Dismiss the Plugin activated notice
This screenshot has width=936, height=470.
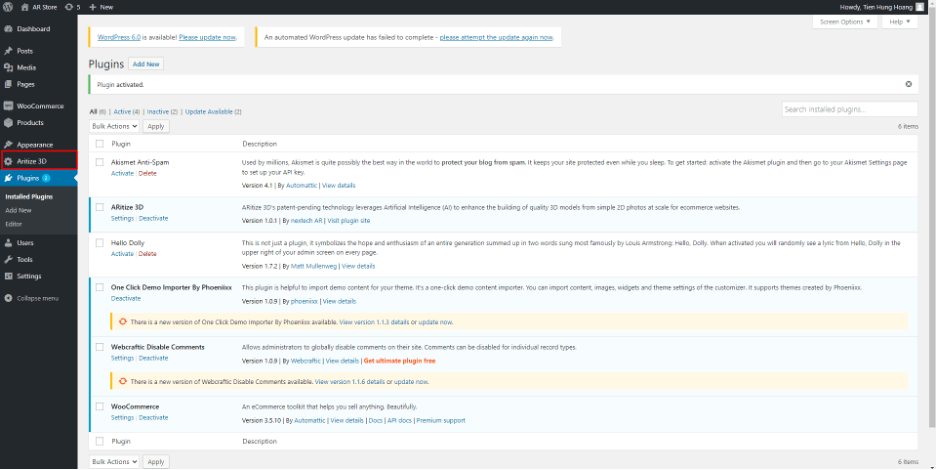[x=909, y=84]
